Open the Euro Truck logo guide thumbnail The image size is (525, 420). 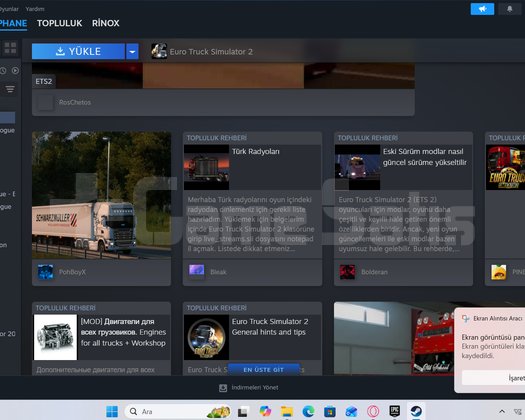click(x=506, y=167)
